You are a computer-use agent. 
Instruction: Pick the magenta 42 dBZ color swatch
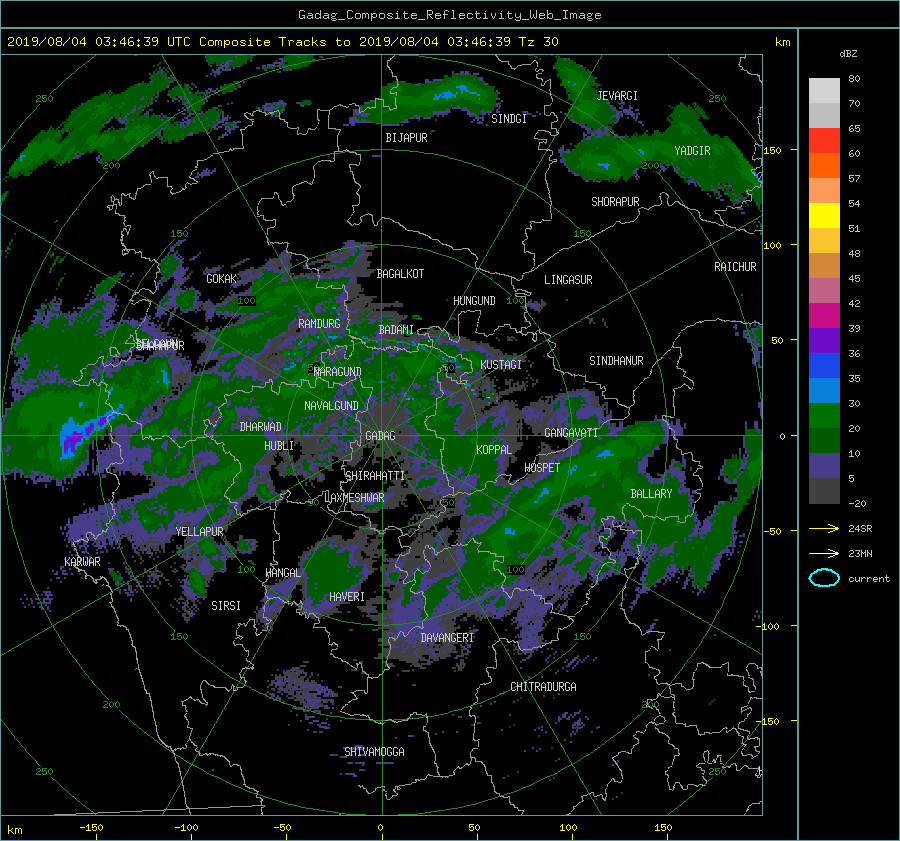click(824, 315)
